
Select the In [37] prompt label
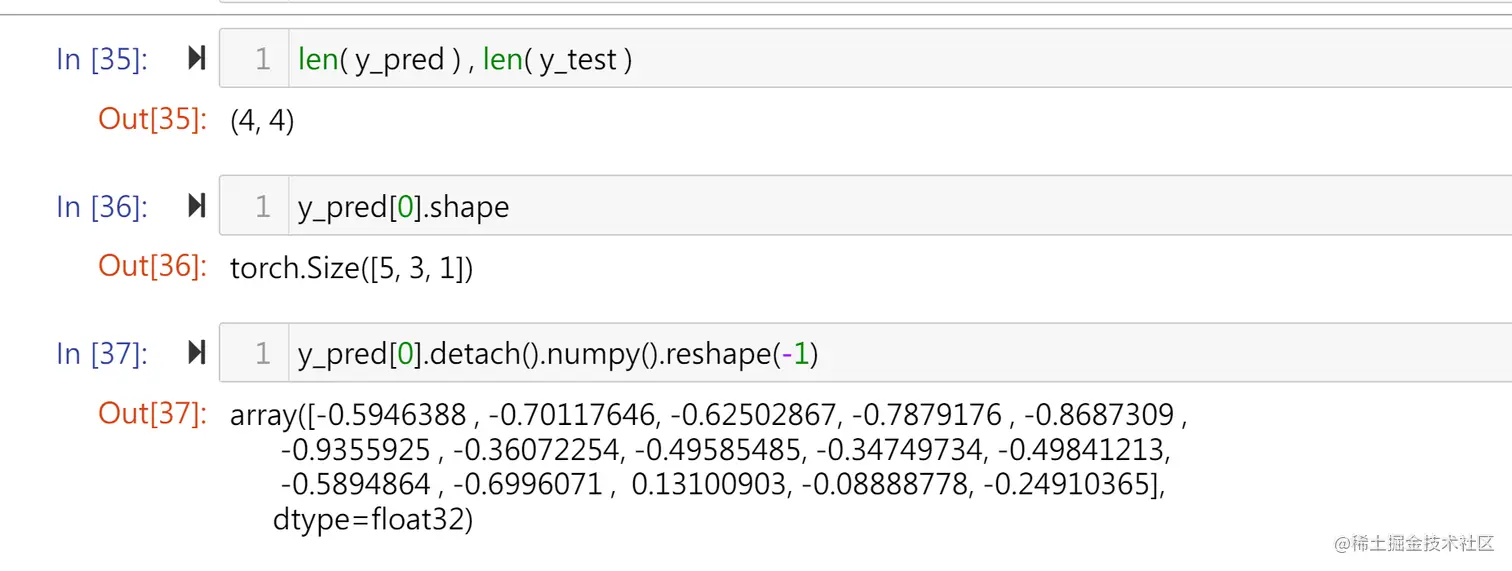102,354
